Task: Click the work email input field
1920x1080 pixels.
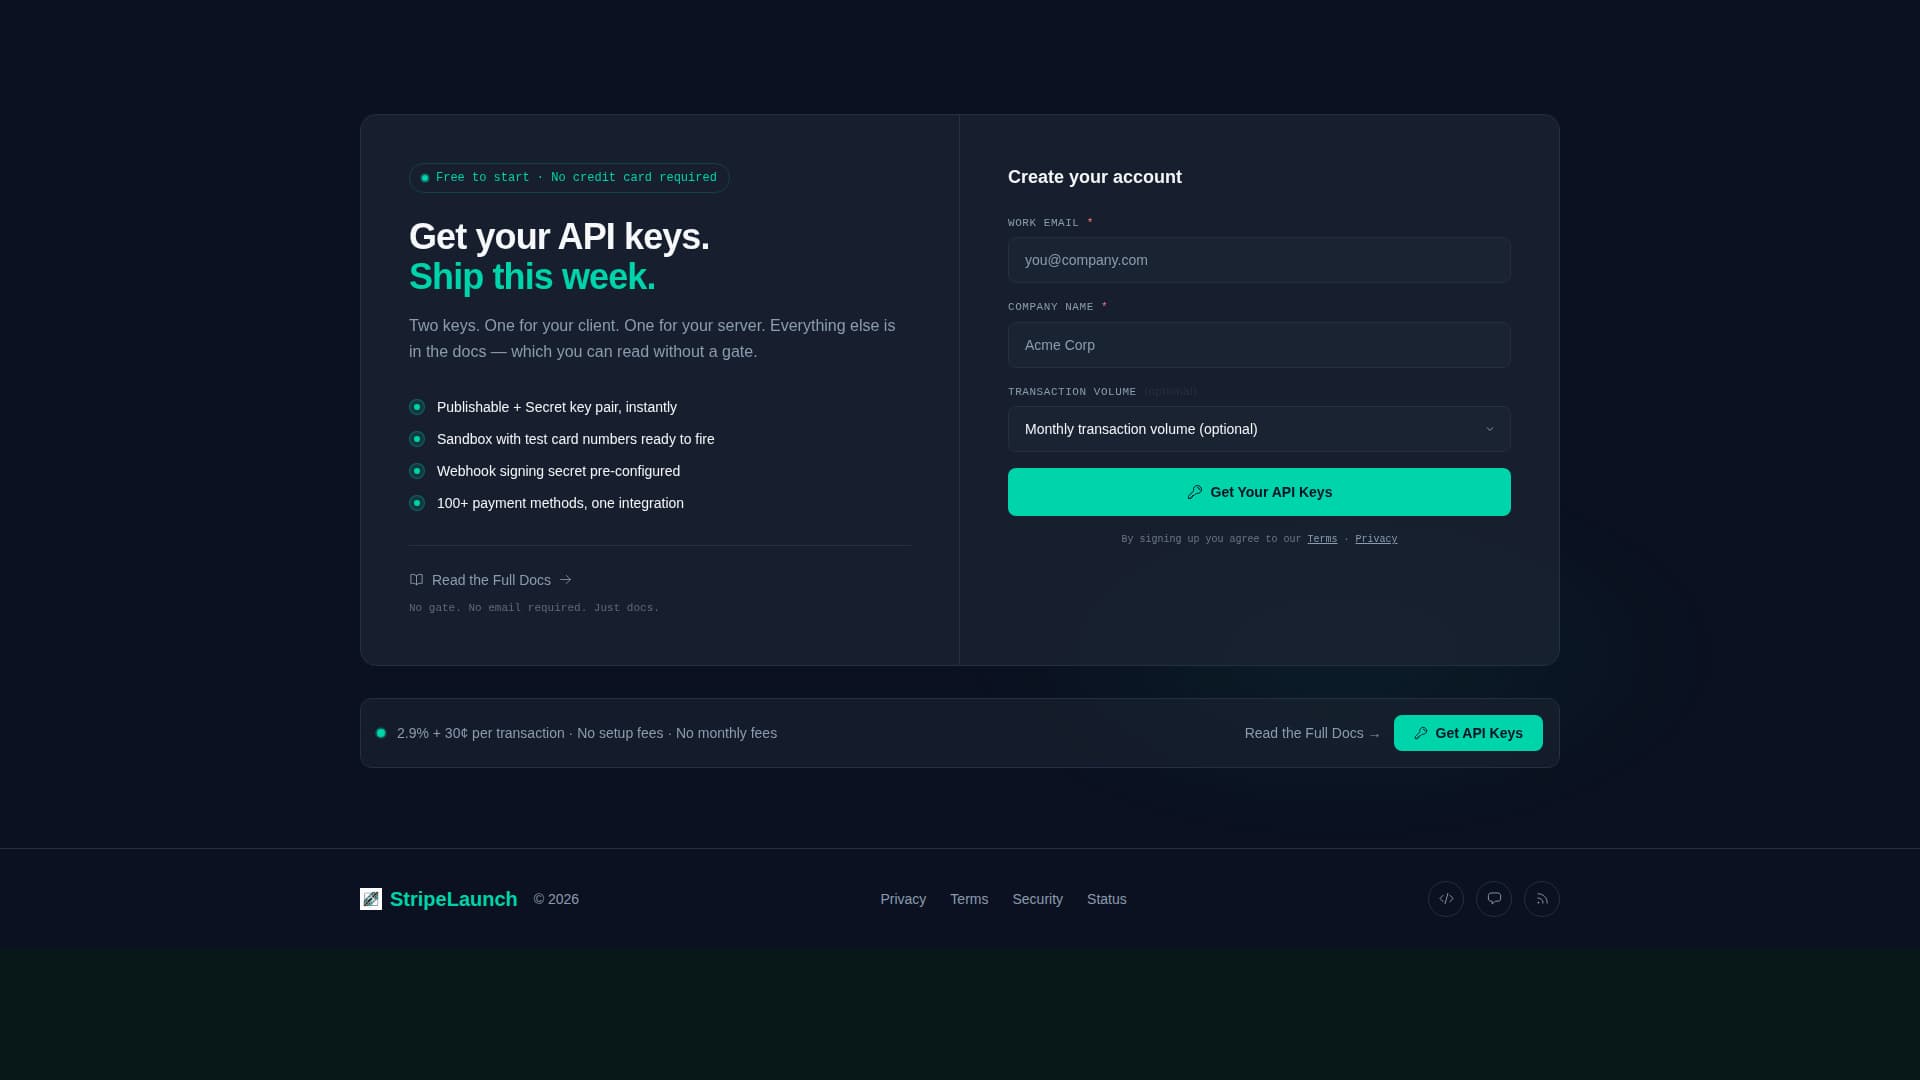Action: tap(1258, 260)
